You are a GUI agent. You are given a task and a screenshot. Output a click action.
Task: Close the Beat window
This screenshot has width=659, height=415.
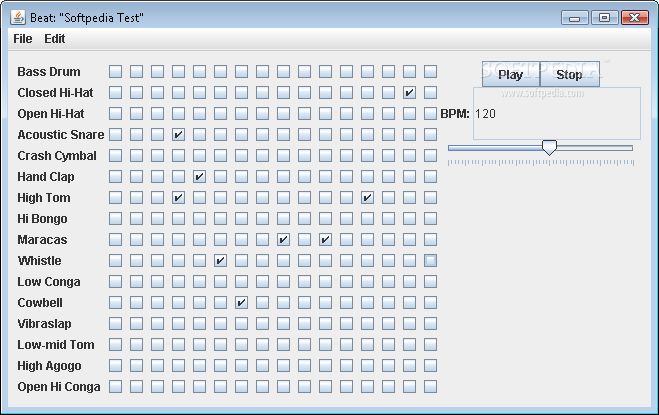click(x=635, y=18)
